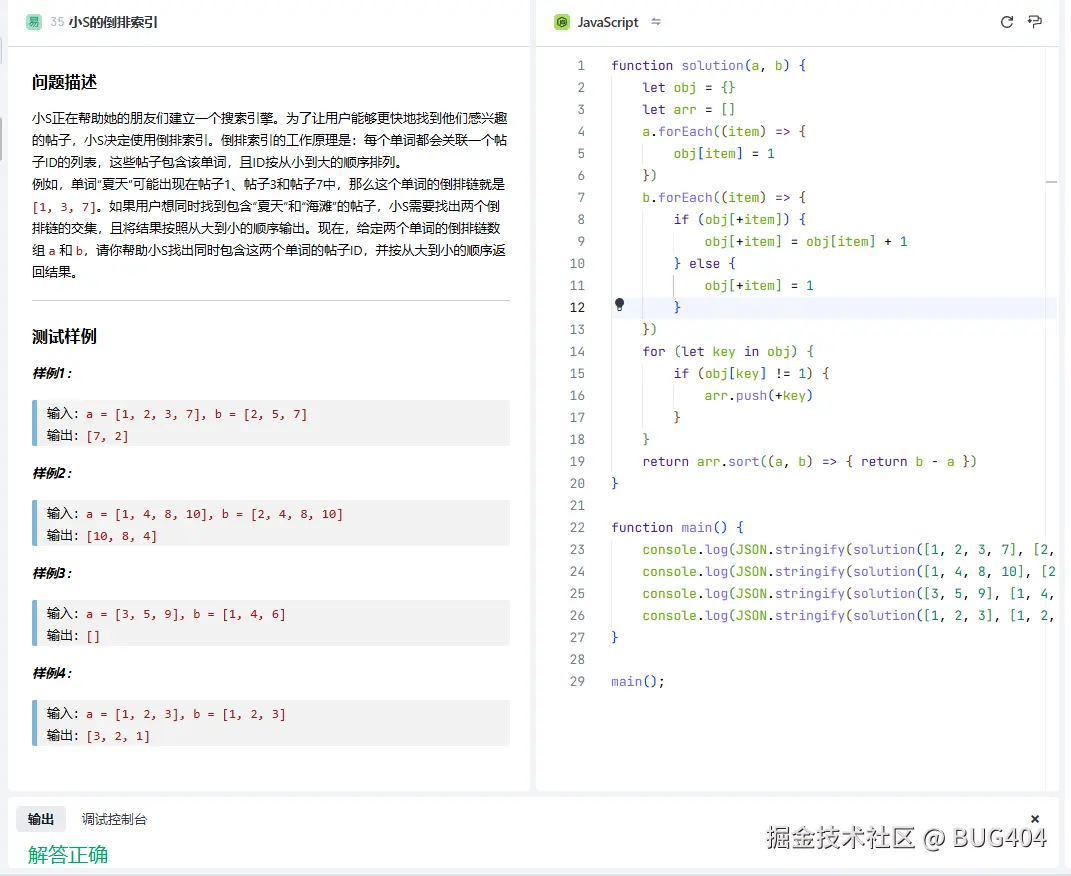Viewport: 1071px width, 876px height.
Task: Click the 解答正确 result text
Action: click(67, 855)
